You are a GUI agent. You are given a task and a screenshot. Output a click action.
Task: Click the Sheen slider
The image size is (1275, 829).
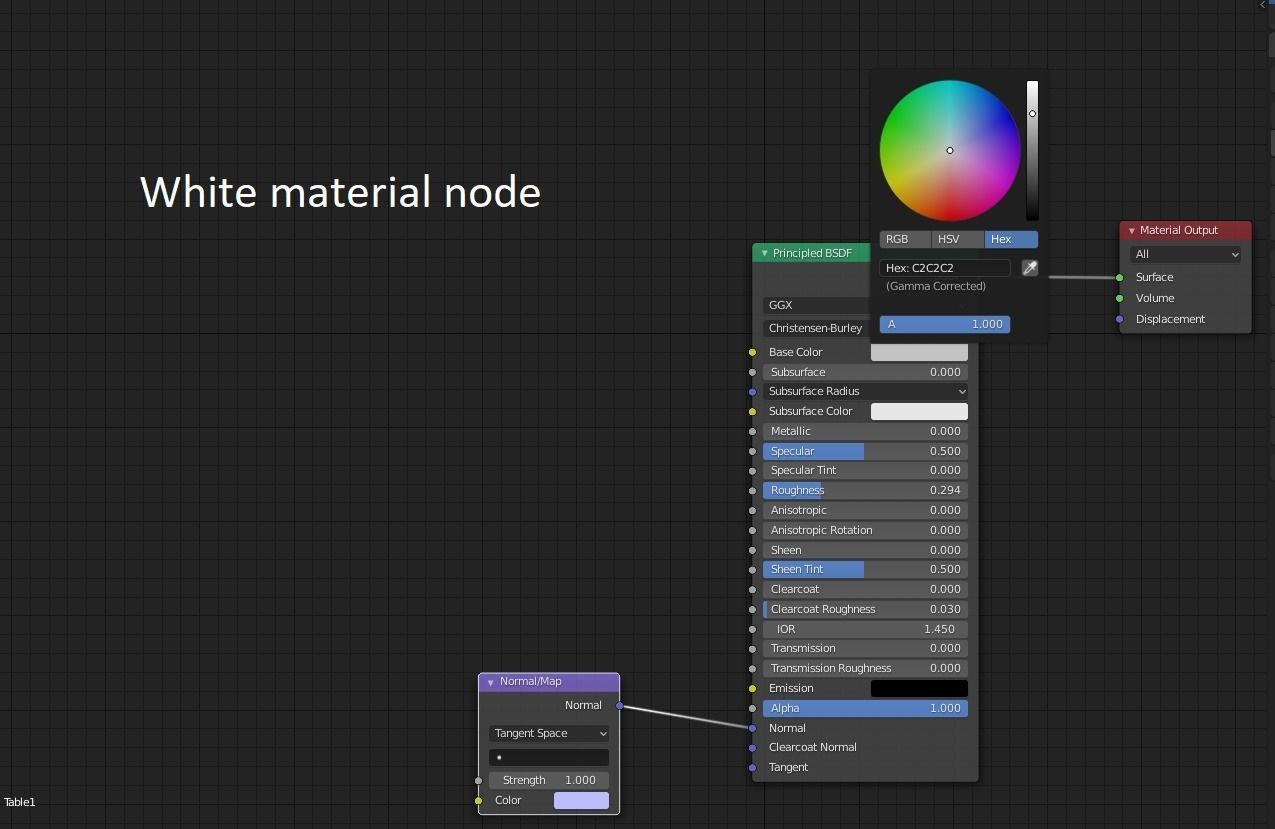[865, 550]
